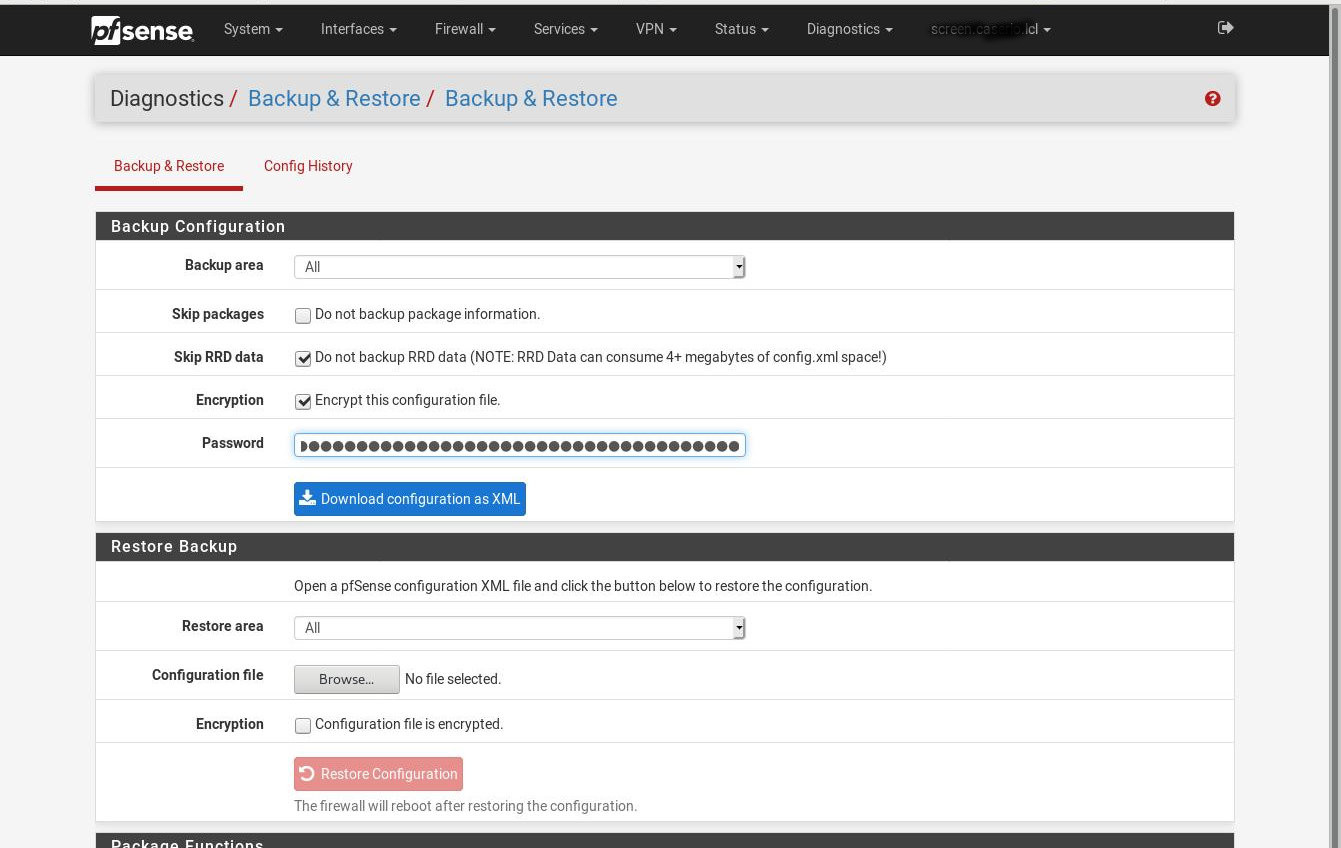Click the first Backup & Restore breadcrumb link
The height and width of the screenshot is (848, 1341).
click(334, 98)
